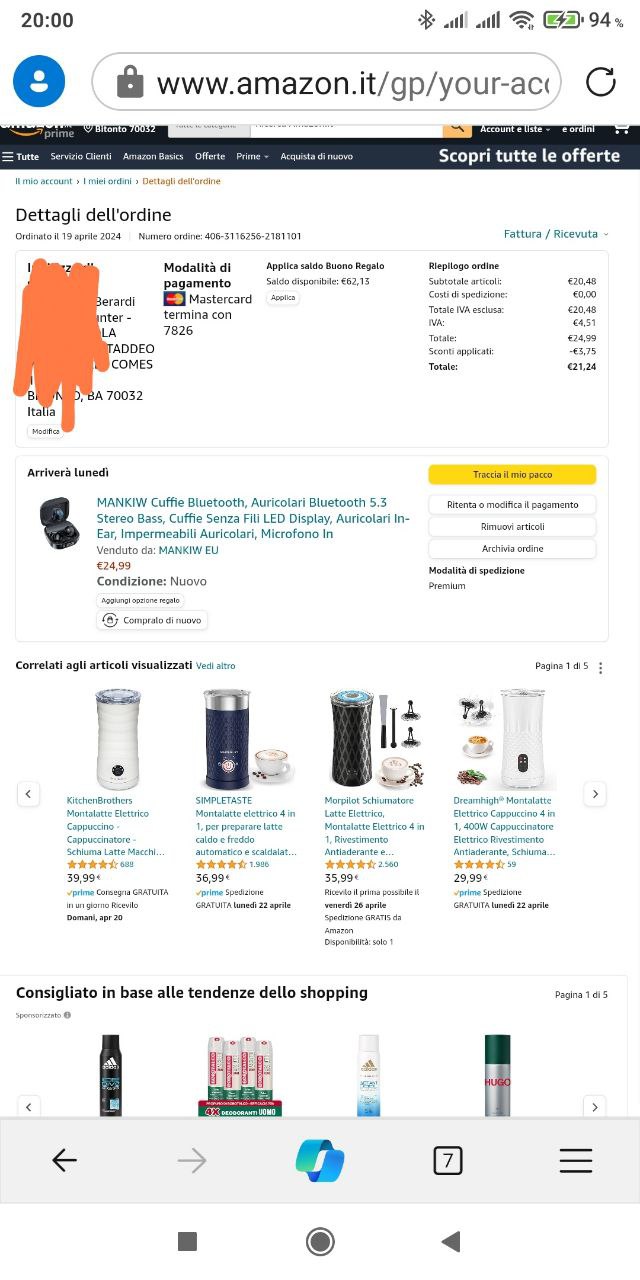The height and width of the screenshot is (1280, 640).
Task: Tap the Android home button
Action: (320, 1242)
